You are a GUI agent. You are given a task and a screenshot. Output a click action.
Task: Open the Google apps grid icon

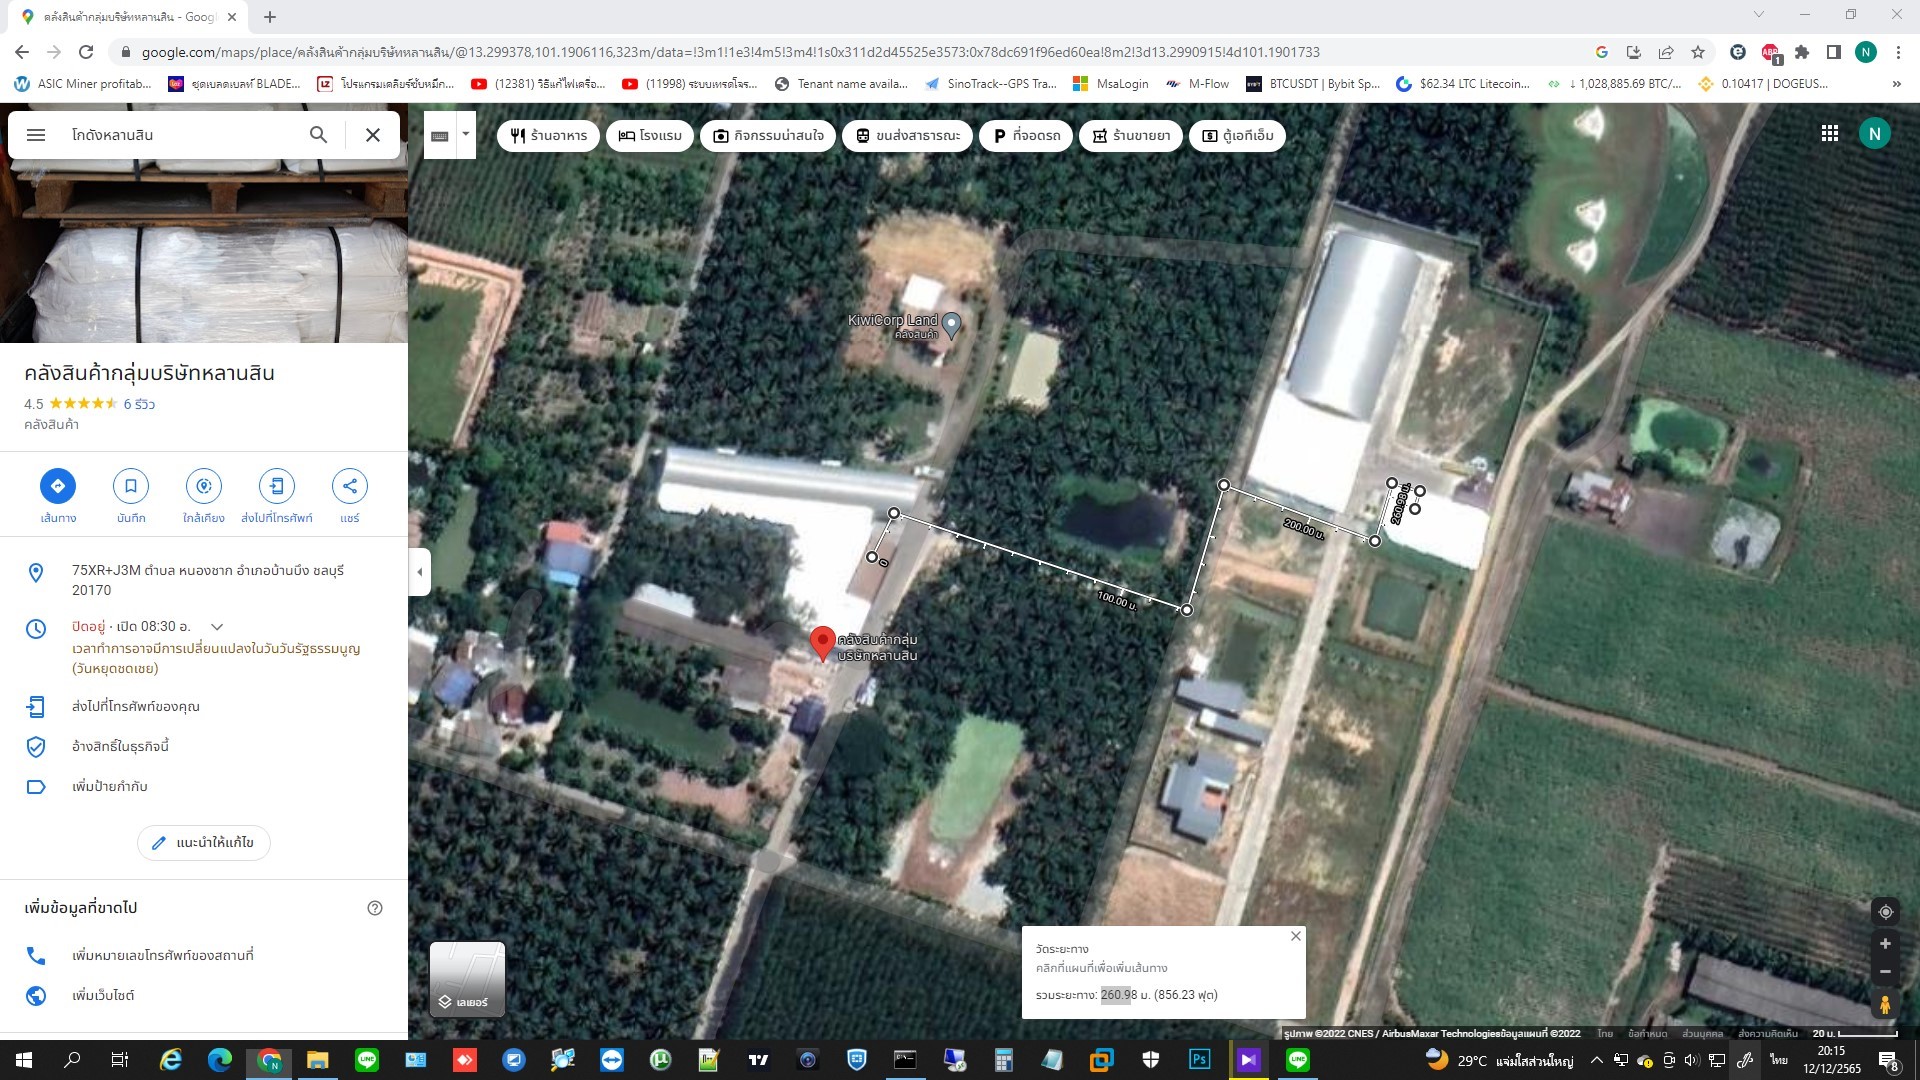(1829, 134)
